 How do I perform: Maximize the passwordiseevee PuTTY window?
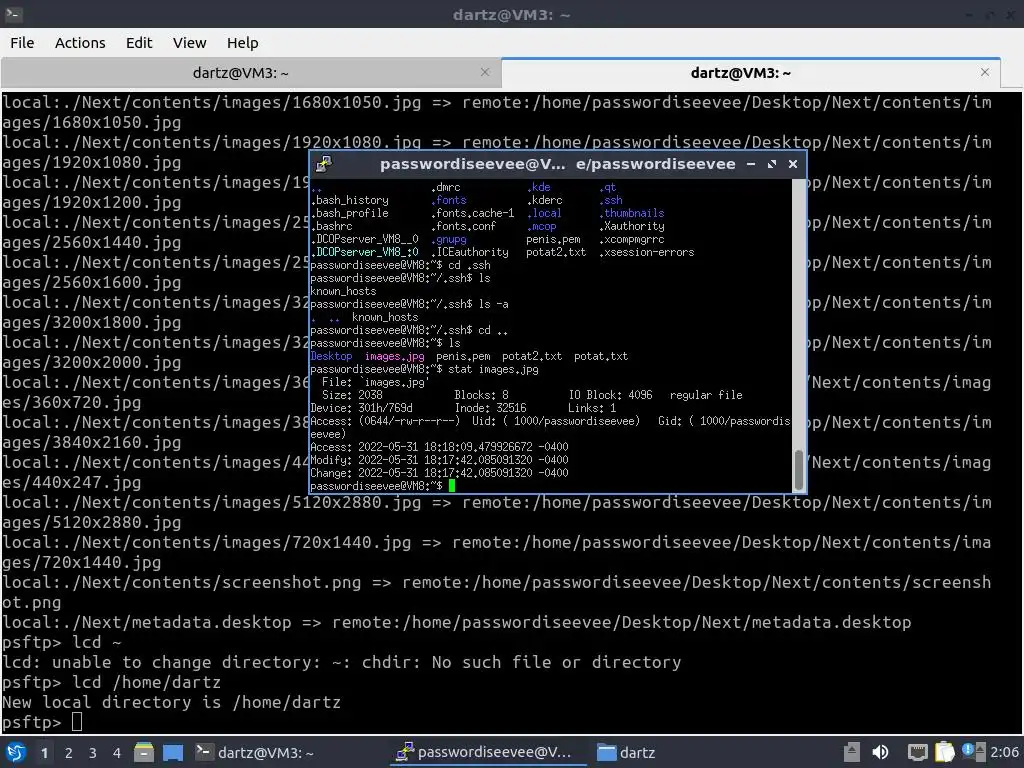pyautogui.click(x=772, y=165)
